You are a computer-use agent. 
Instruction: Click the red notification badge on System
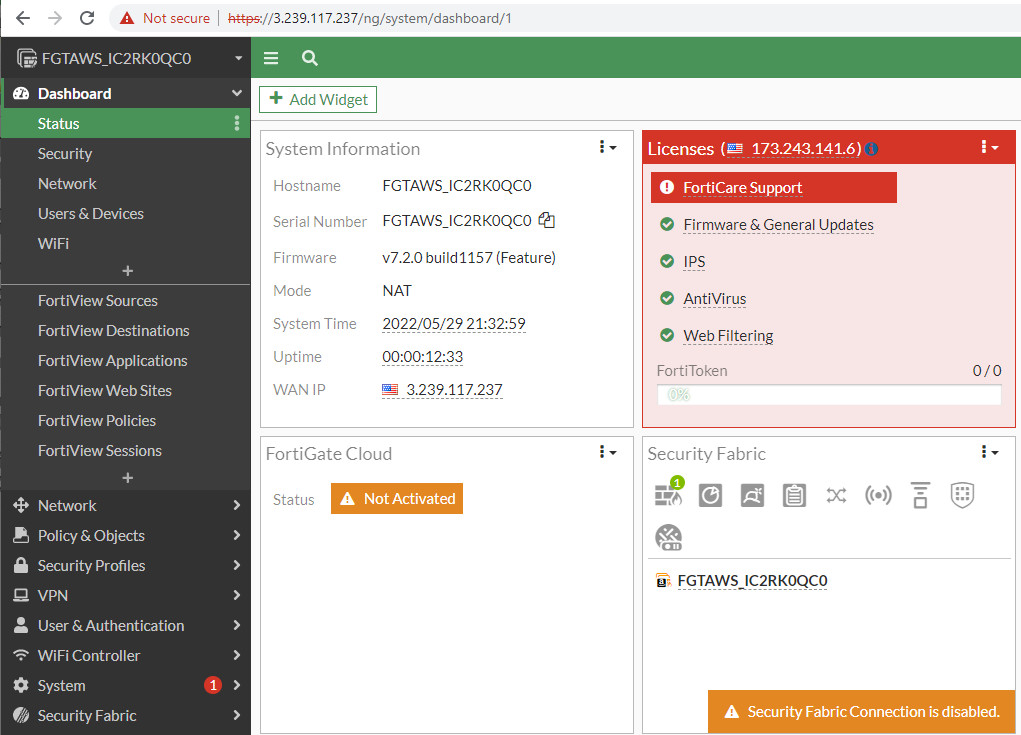coord(213,685)
